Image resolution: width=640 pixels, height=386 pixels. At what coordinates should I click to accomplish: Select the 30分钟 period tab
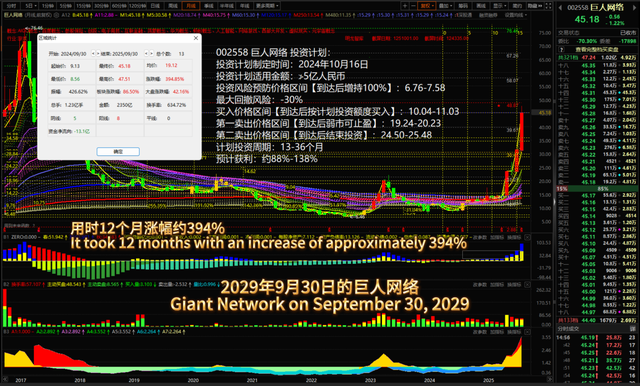click(x=101, y=6)
